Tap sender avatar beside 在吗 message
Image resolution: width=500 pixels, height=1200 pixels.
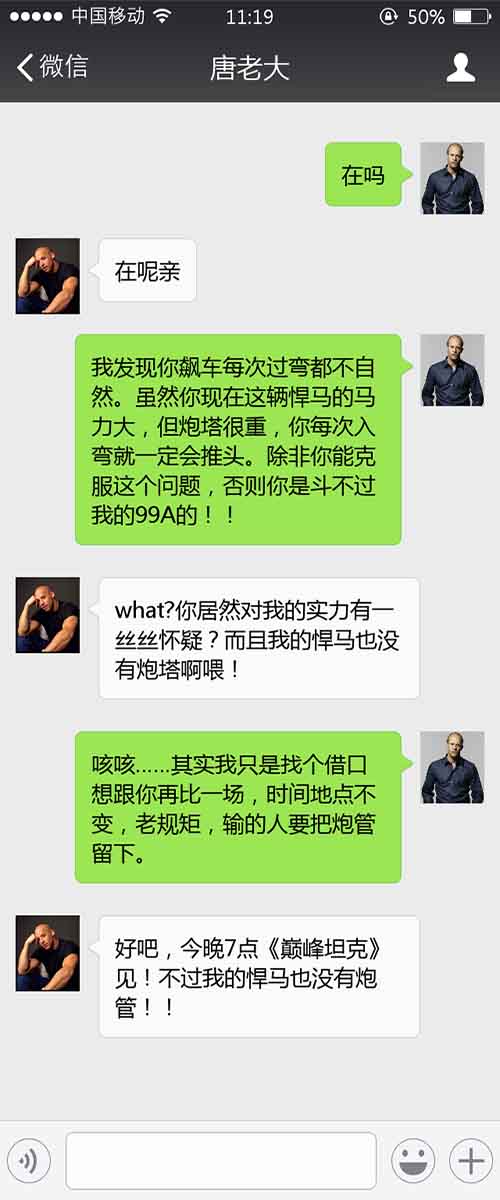click(x=452, y=178)
